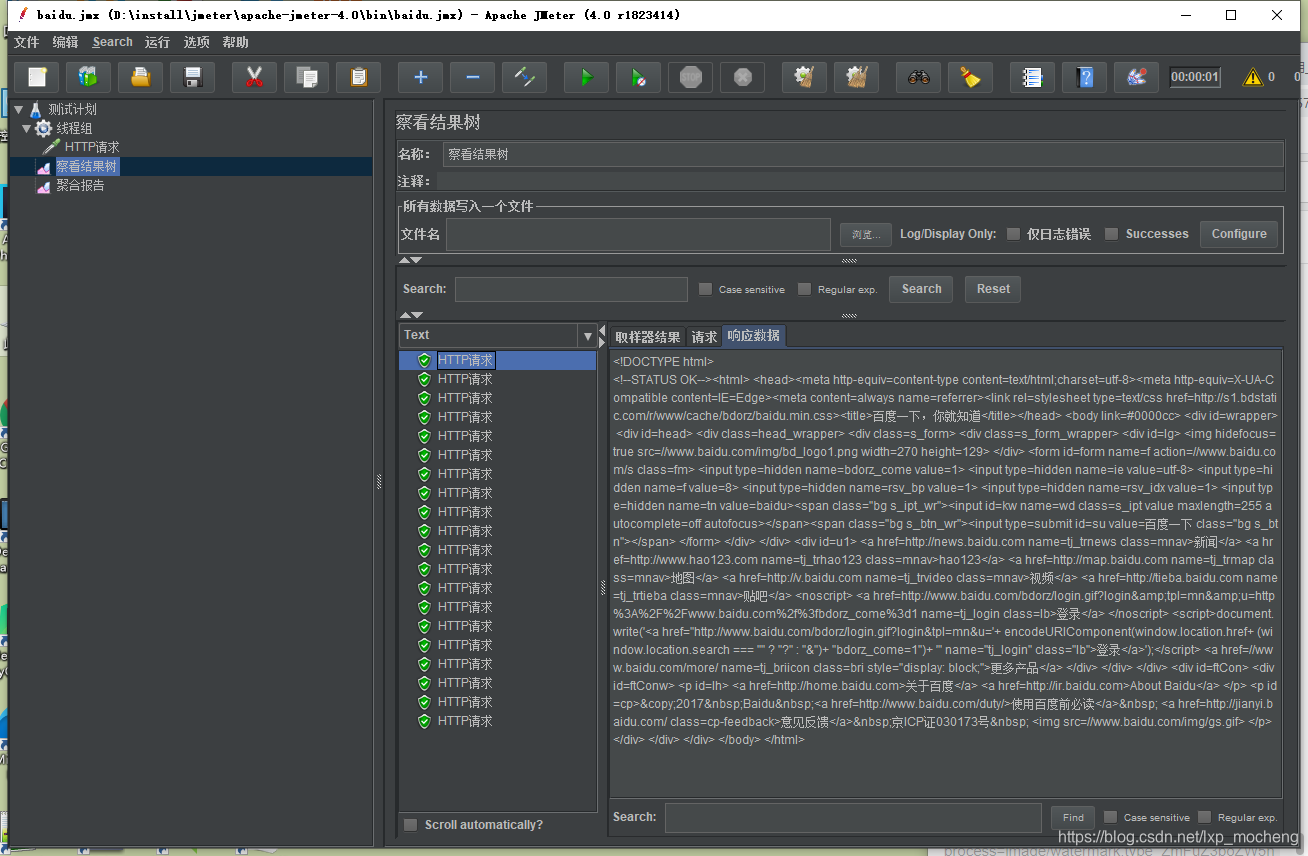Focus the 文件名 filename field

click(x=638, y=234)
